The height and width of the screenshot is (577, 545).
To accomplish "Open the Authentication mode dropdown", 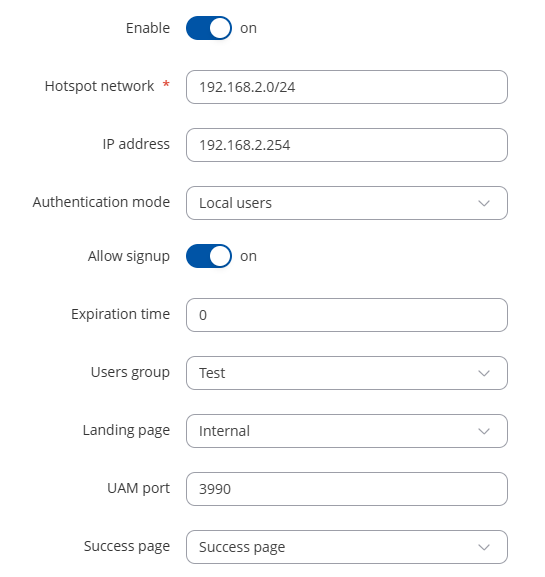I will (x=347, y=203).
